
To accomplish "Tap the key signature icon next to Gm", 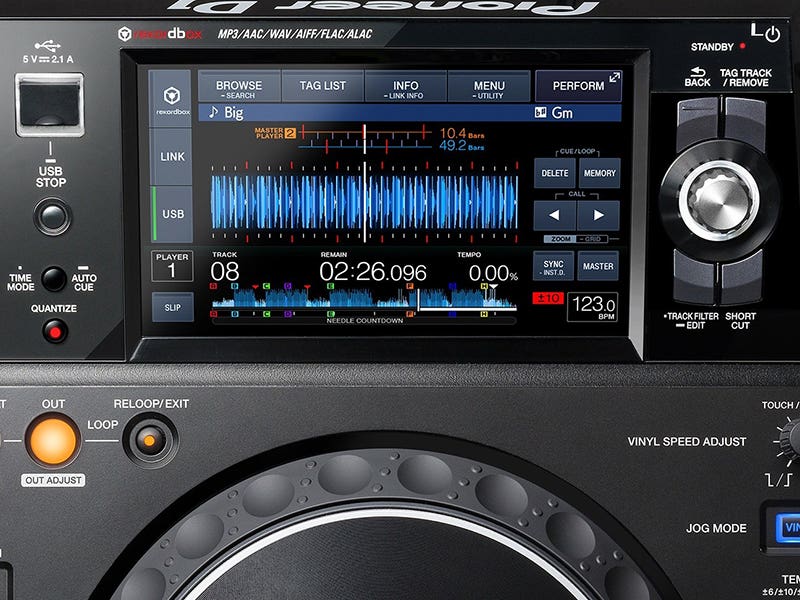I will pyautogui.click(x=540, y=112).
